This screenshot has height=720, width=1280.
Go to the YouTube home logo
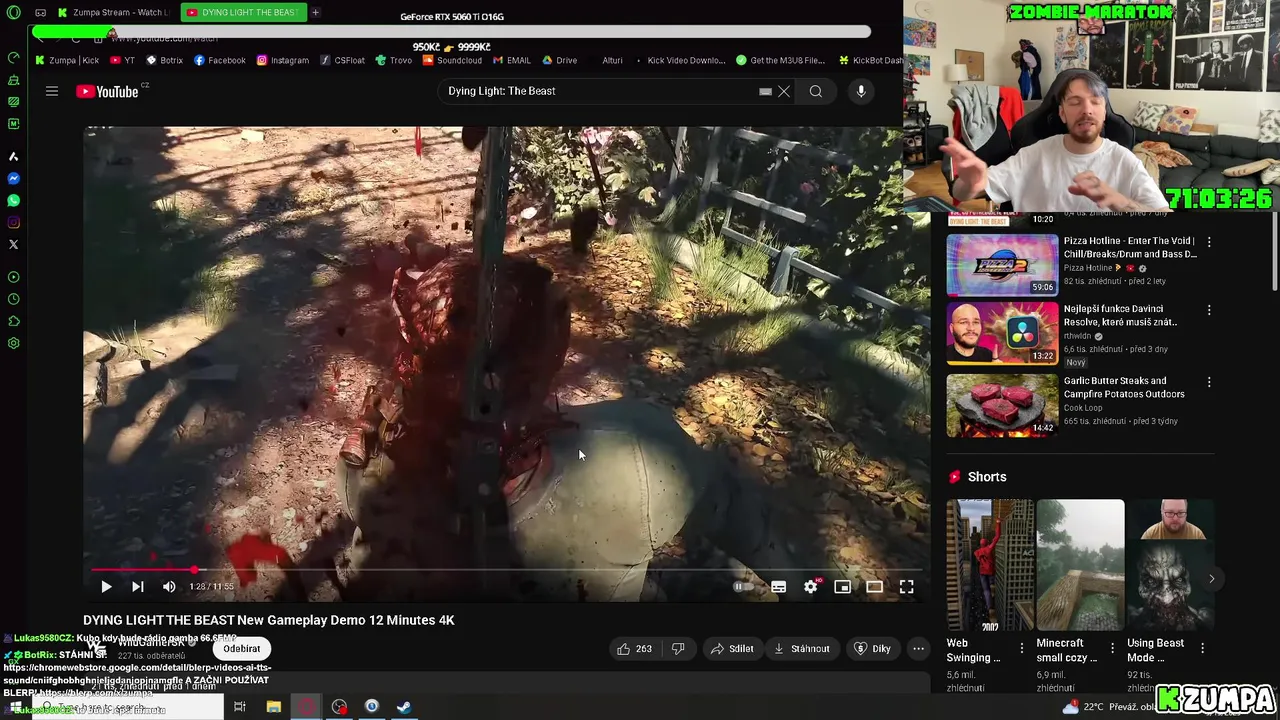107,91
